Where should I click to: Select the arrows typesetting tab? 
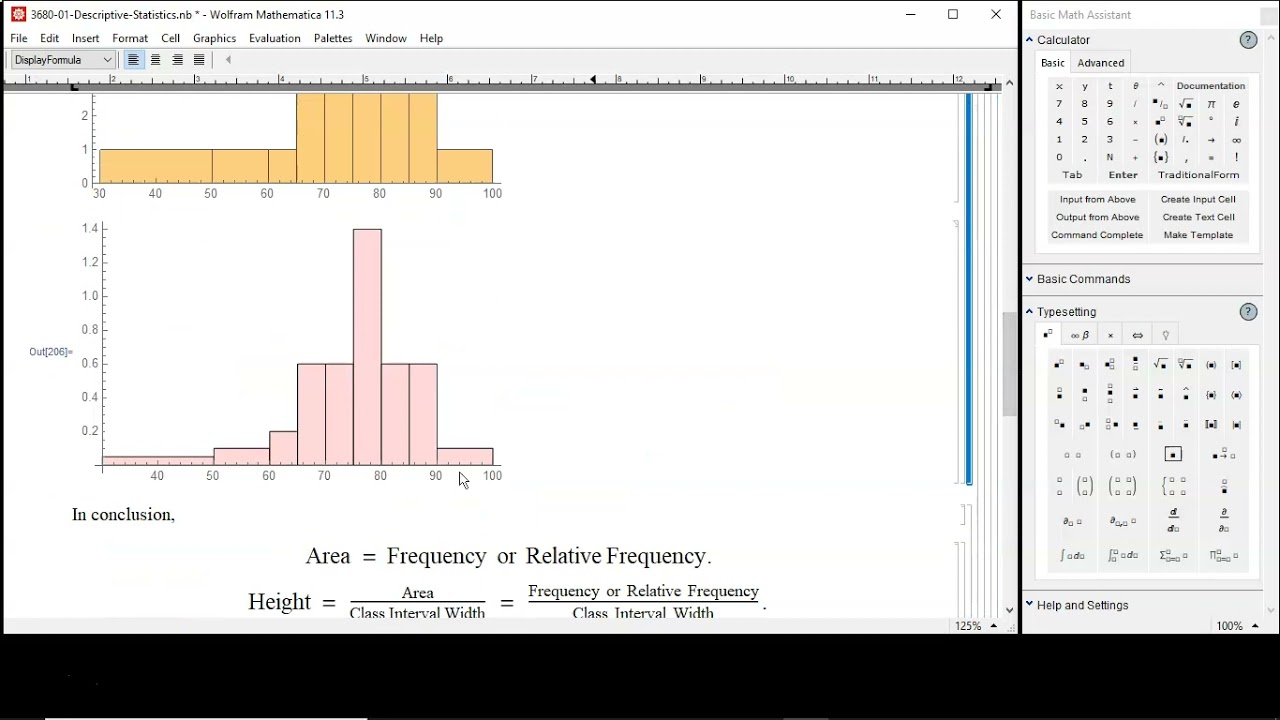coord(1138,335)
